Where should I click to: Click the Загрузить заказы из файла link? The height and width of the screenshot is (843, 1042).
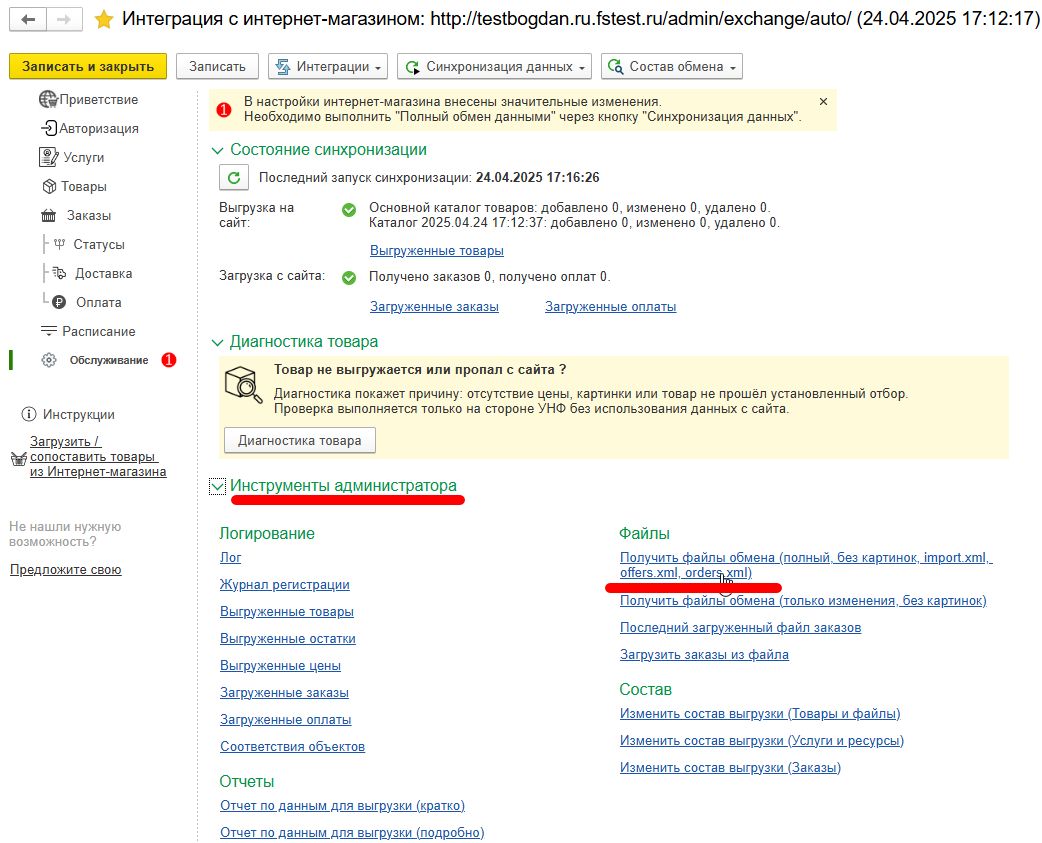point(704,655)
